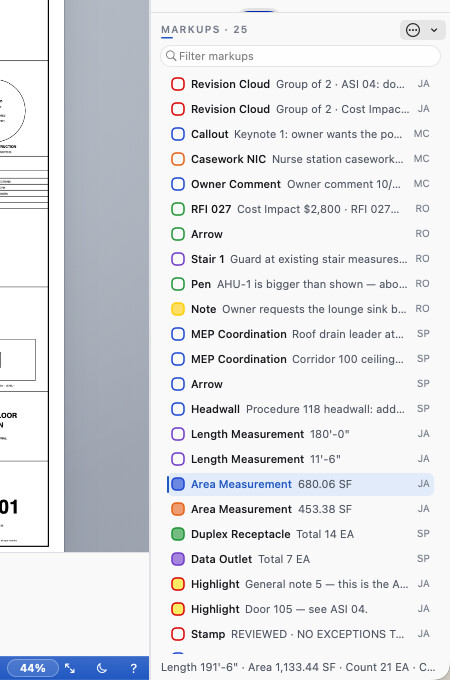Select 'MEP Coordination' Corridor 100 ceiling row
The width and height of the screenshot is (450, 680).
[300, 359]
